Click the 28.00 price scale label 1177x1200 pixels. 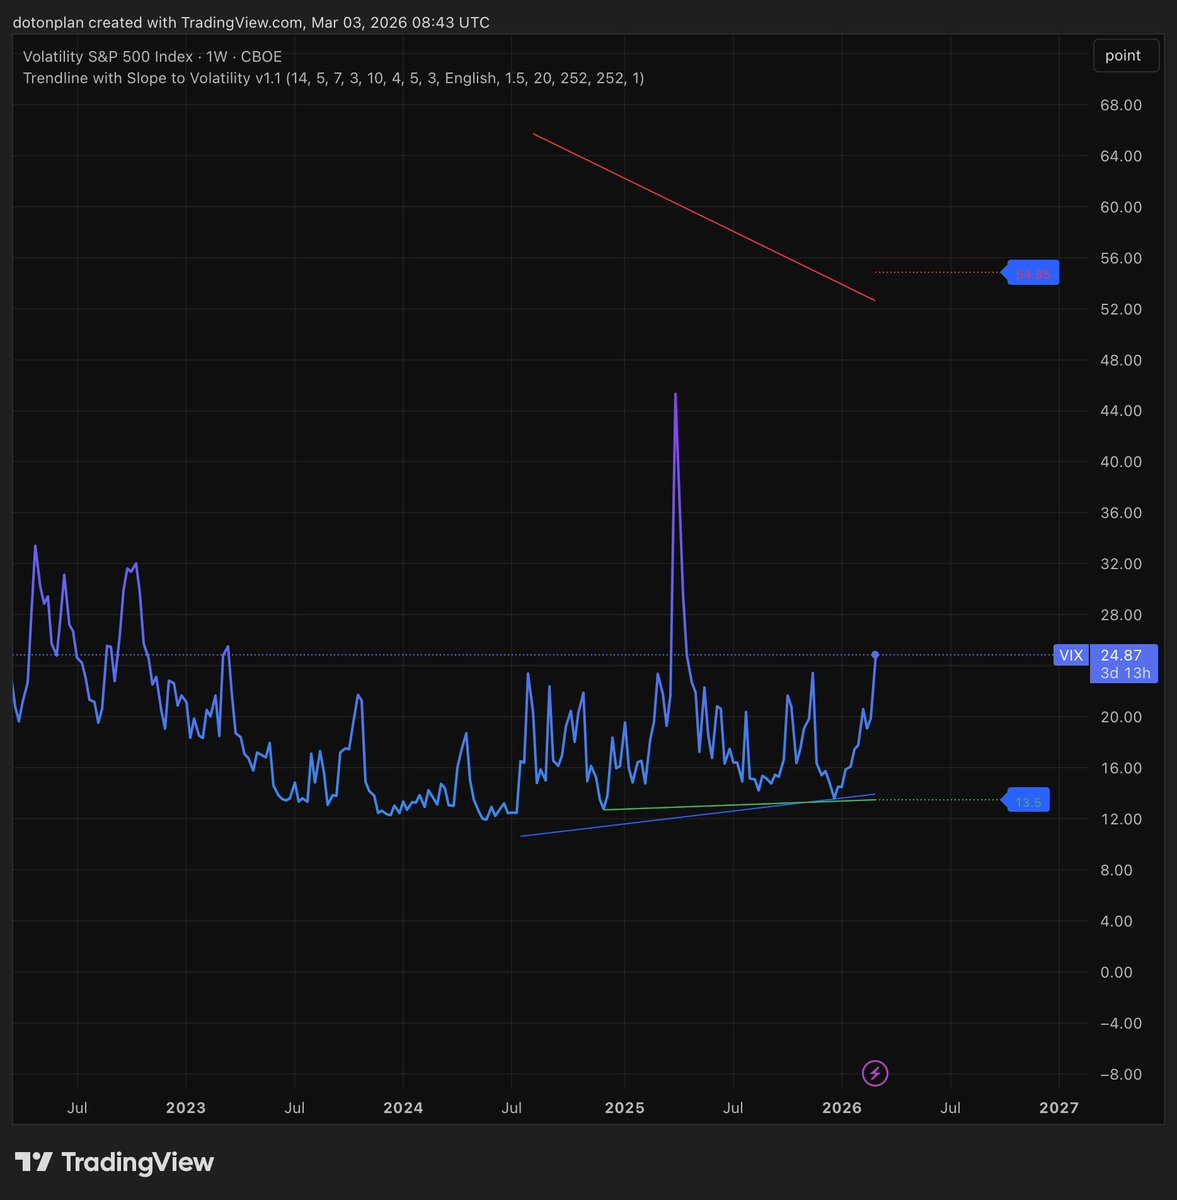click(x=1120, y=615)
